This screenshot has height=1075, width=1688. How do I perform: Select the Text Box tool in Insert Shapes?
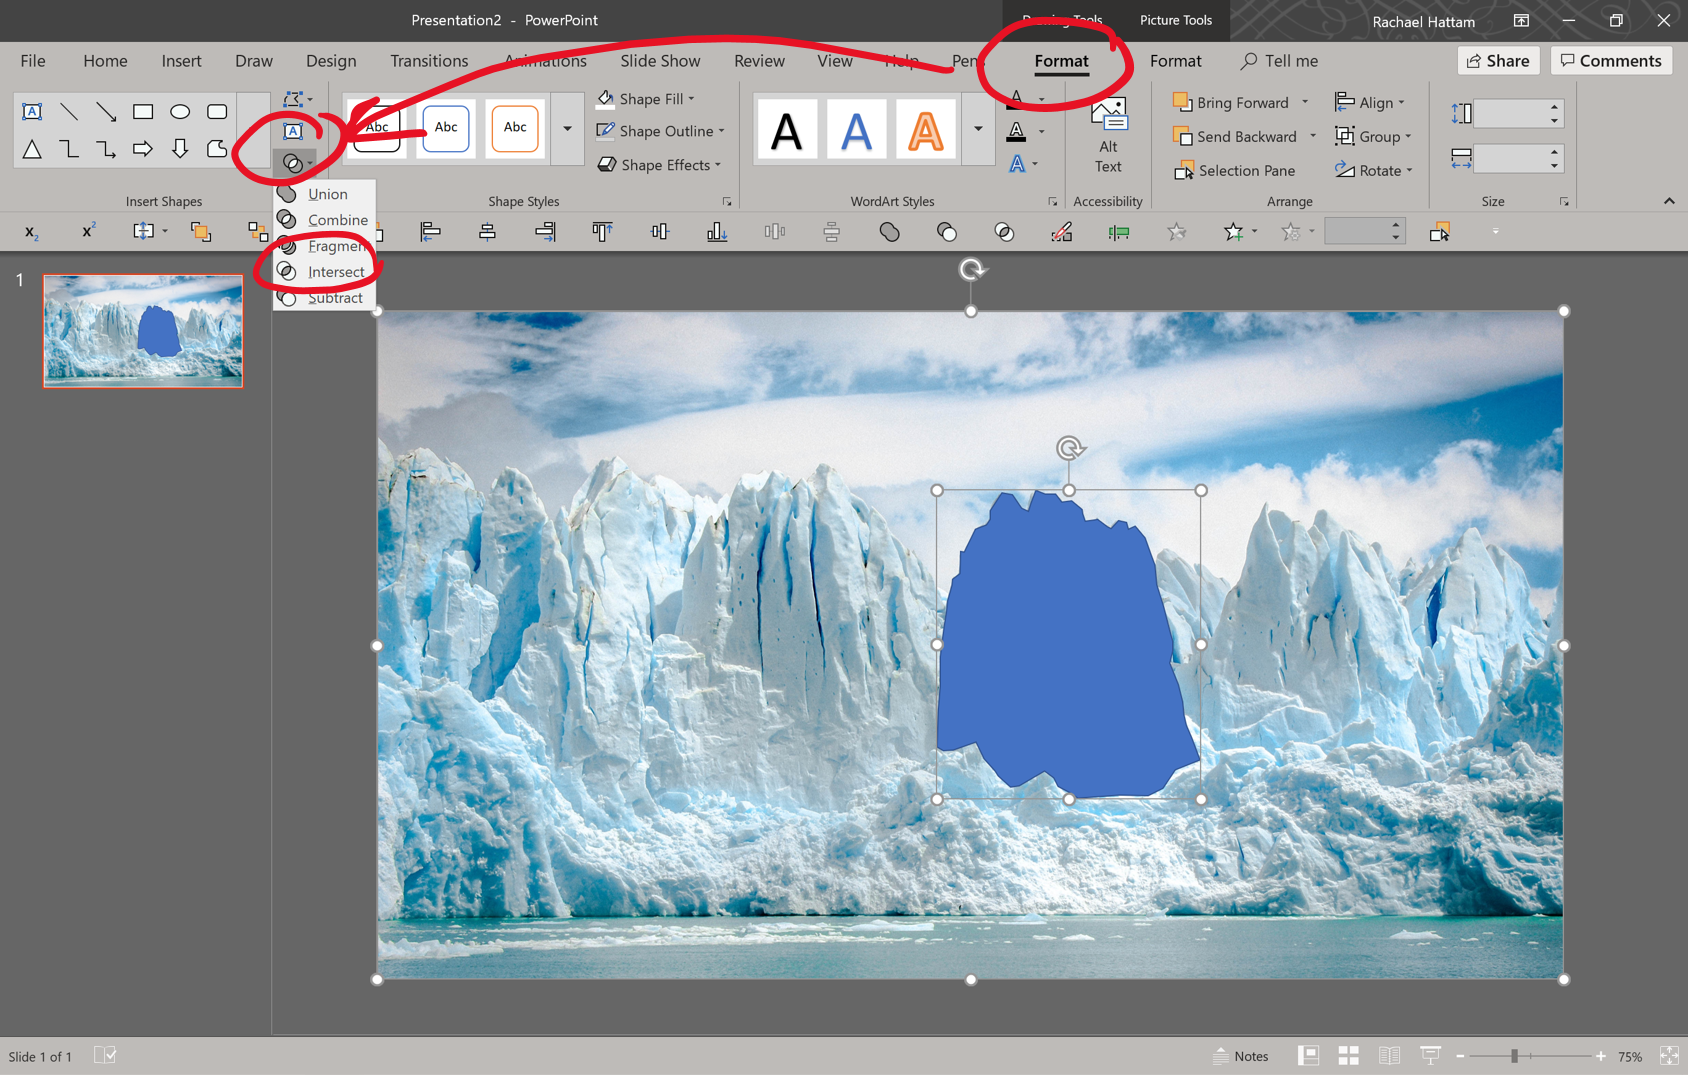pos(31,112)
